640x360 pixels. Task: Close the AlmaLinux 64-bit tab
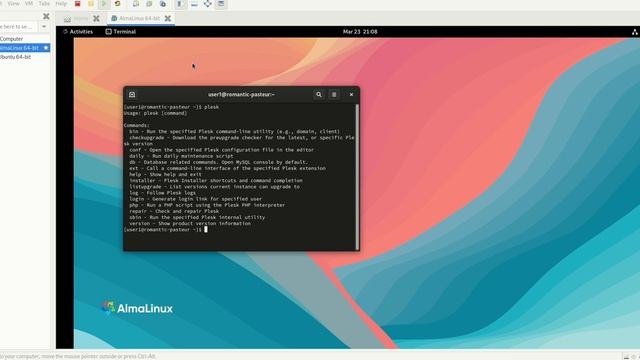(x=168, y=18)
